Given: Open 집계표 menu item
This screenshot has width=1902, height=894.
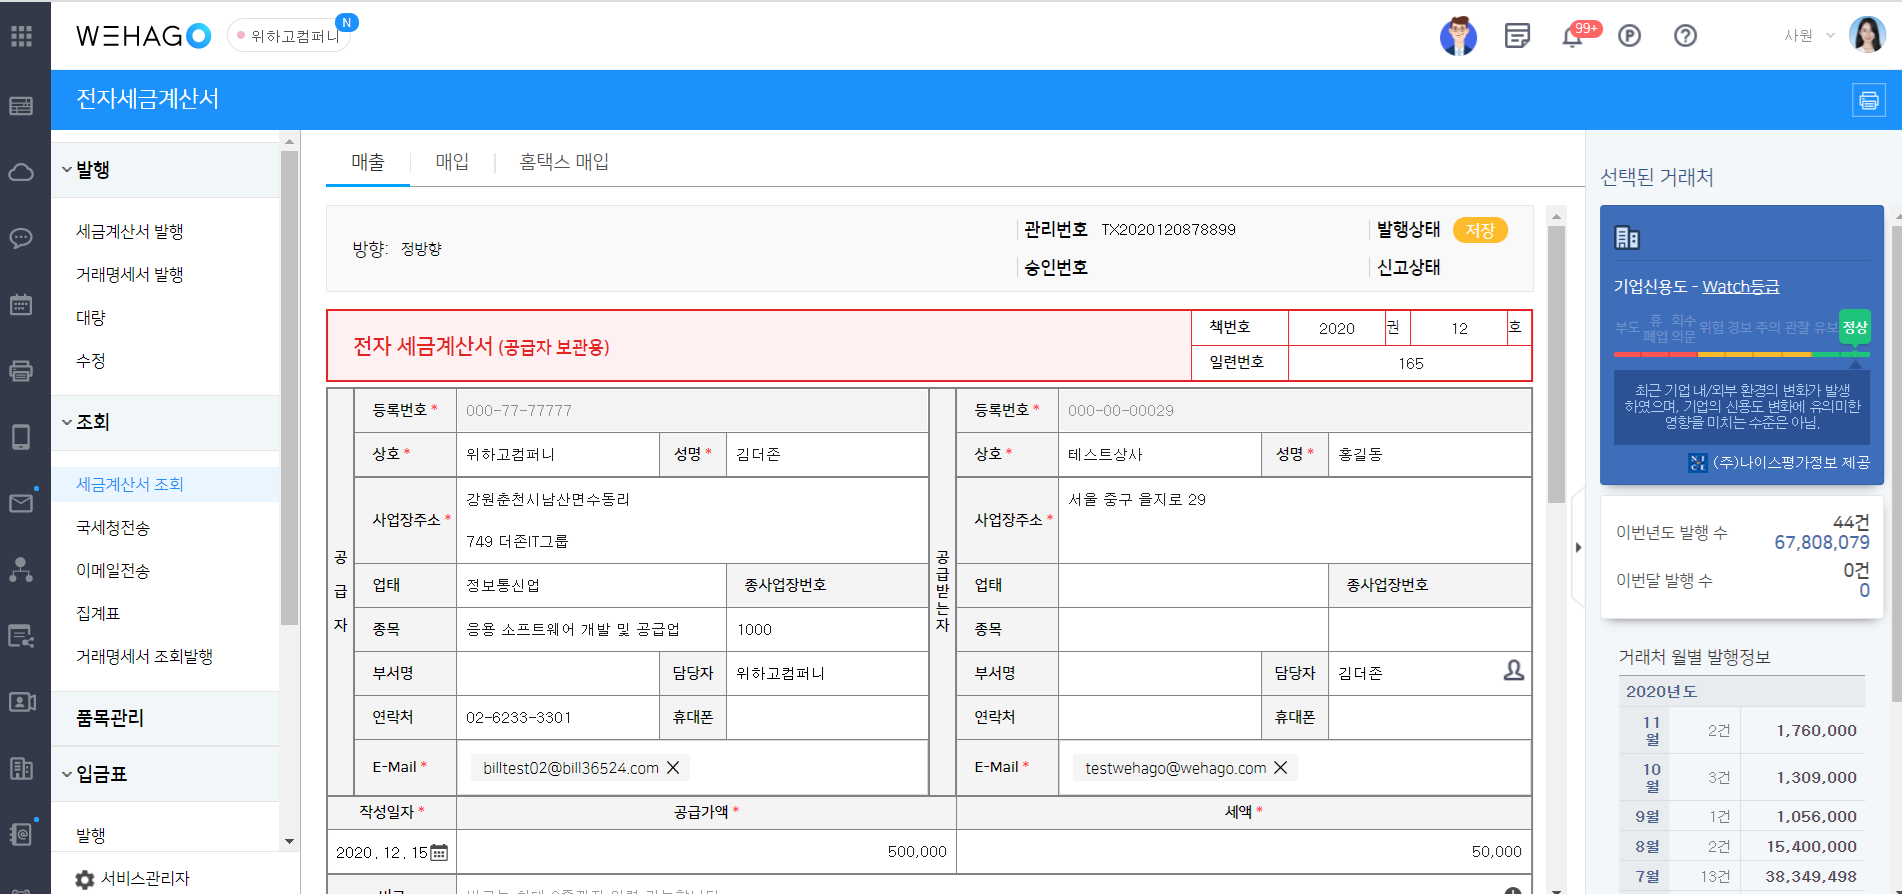Looking at the screenshot, I should pos(98,614).
